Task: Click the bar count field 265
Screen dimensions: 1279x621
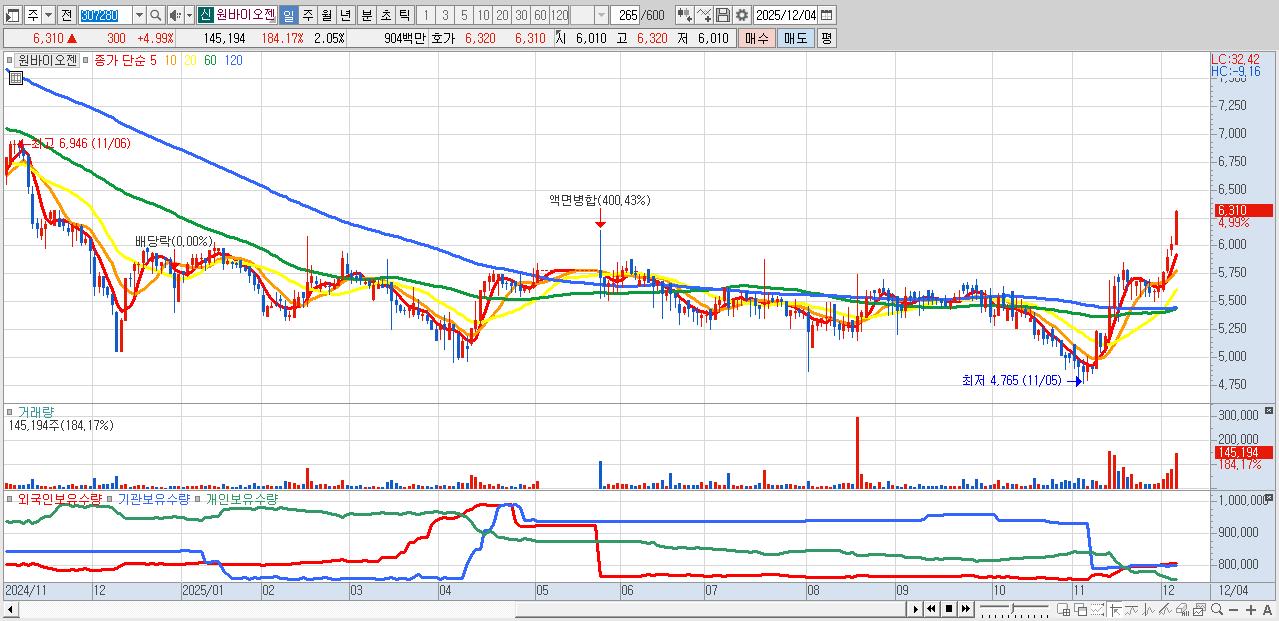Action: pos(627,15)
